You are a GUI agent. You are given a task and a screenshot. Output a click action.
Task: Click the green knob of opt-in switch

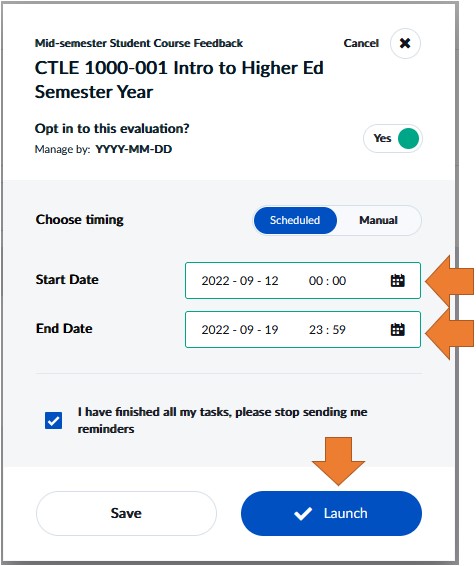pyautogui.click(x=408, y=138)
